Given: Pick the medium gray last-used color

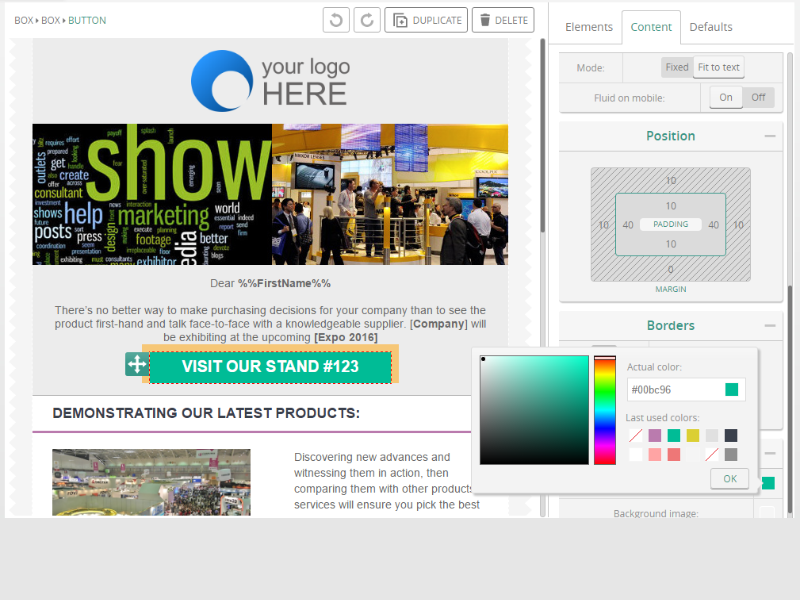Looking at the screenshot, I should tap(731, 455).
